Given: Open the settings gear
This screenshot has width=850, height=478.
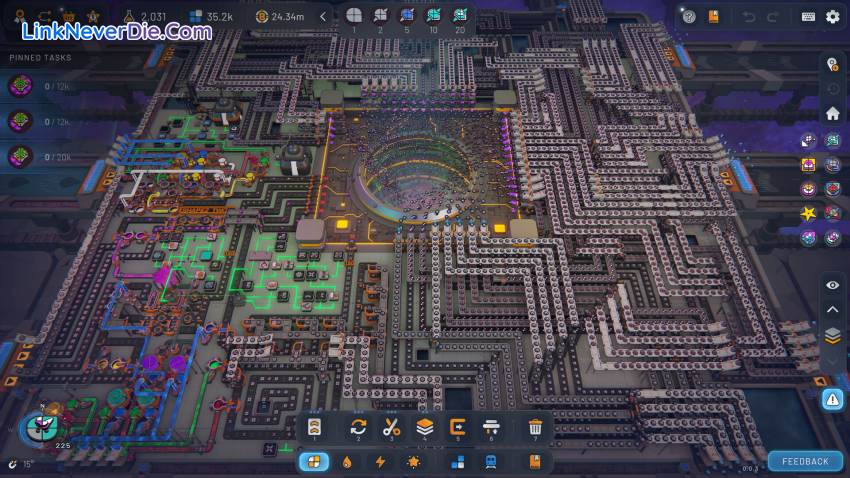Looking at the screenshot, I should (x=832, y=17).
